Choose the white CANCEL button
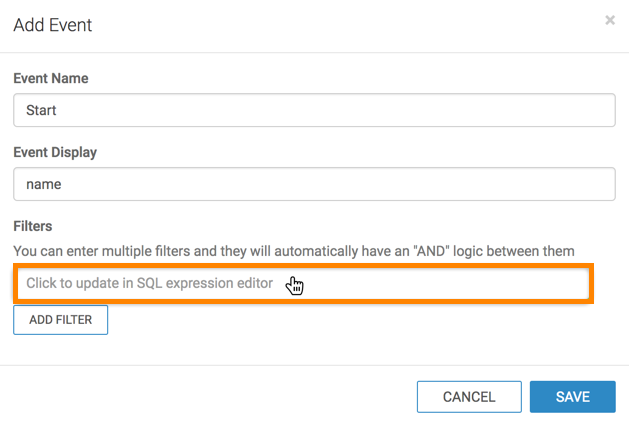The height and width of the screenshot is (426, 629). pyautogui.click(x=469, y=397)
